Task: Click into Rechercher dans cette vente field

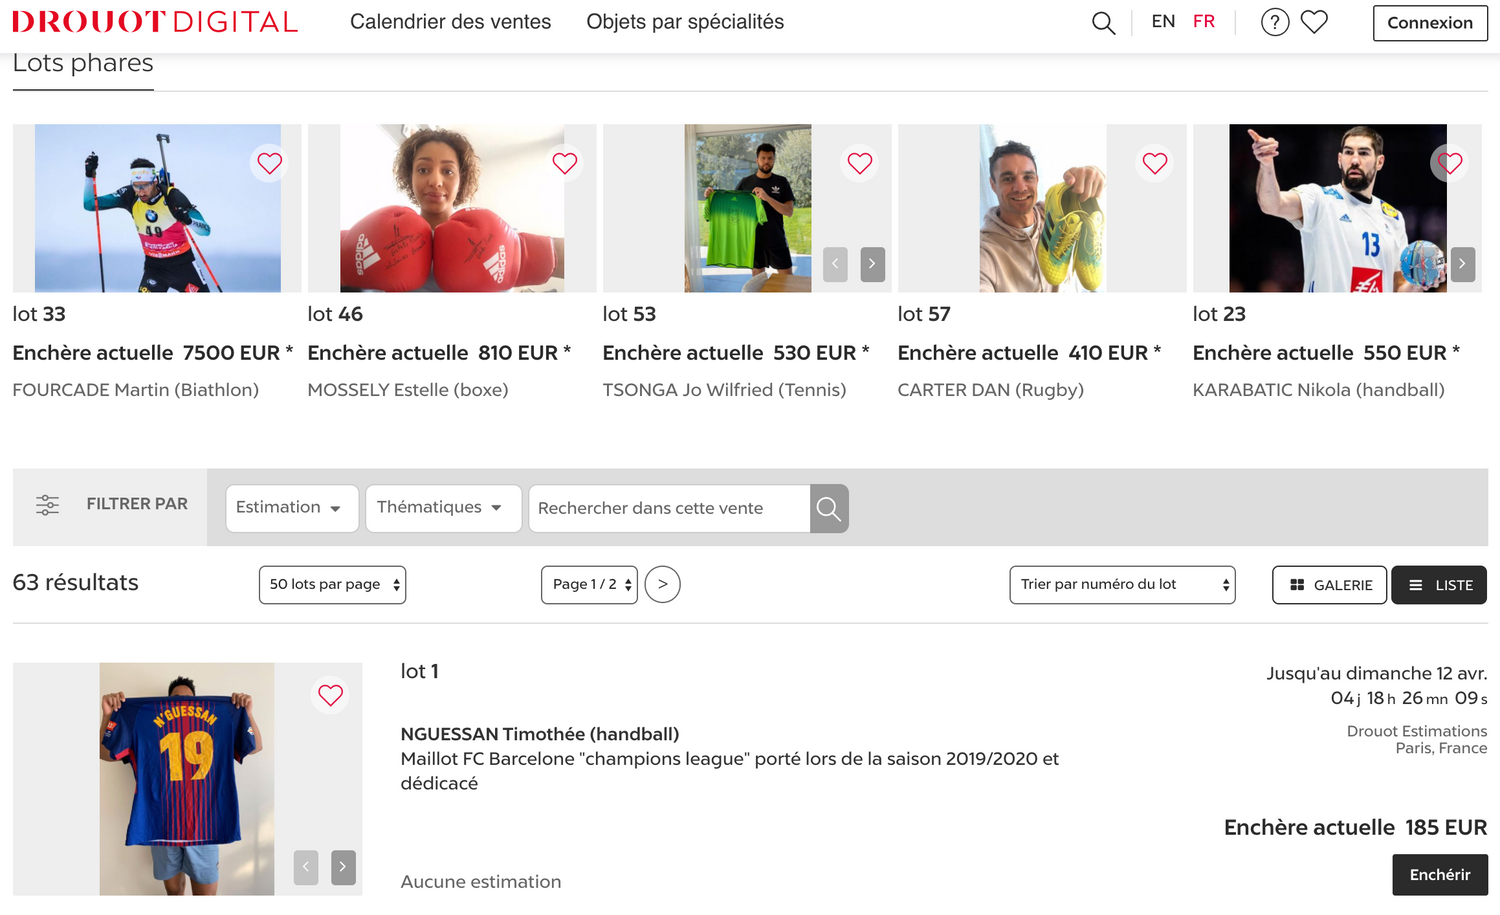Action: pyautogui.click(x=669, y=508)
